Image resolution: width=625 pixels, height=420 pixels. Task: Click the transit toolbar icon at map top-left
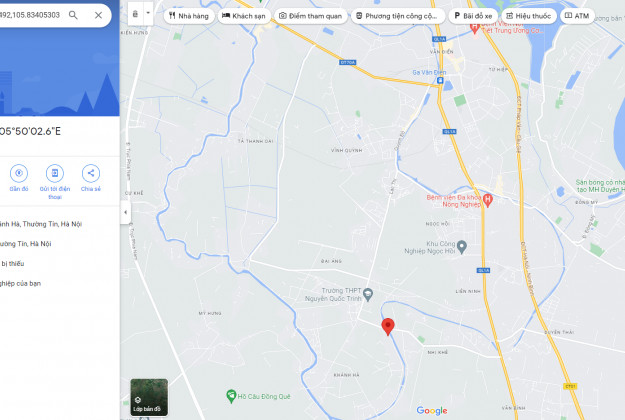tap(135, 14)
